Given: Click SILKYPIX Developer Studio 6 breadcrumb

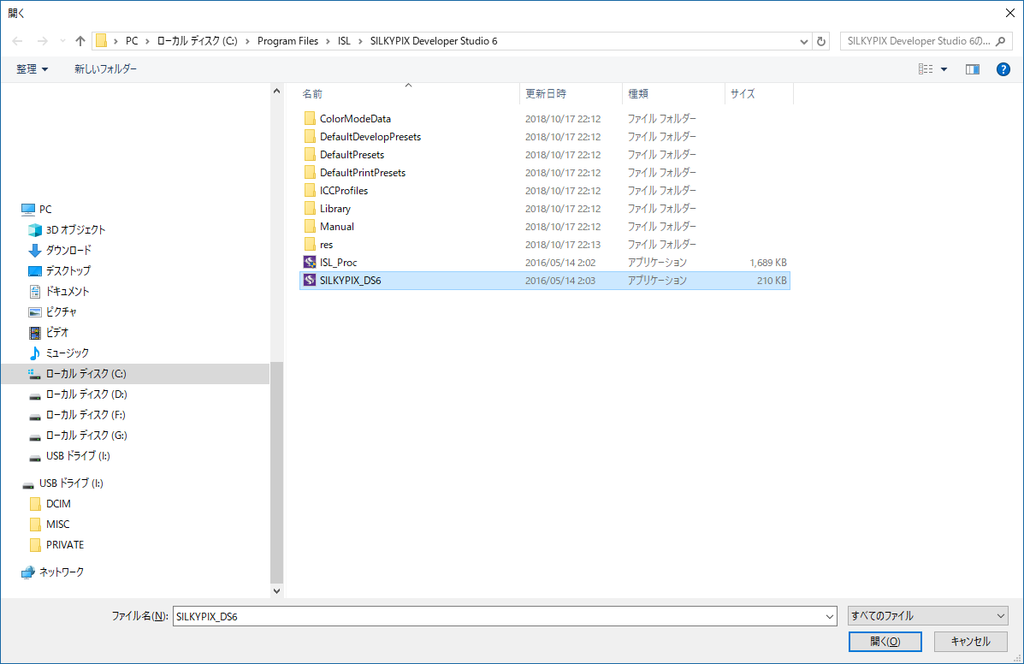Looking at the screenshot, I should (x=434, y=41).
